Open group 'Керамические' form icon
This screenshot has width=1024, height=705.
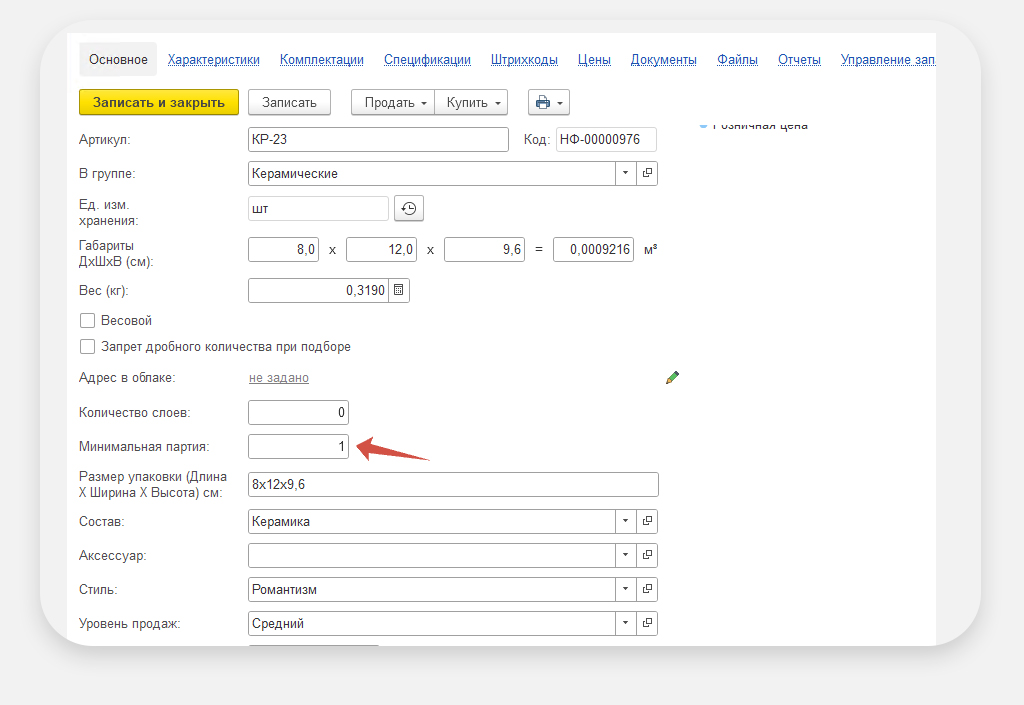tap(647, 173)
